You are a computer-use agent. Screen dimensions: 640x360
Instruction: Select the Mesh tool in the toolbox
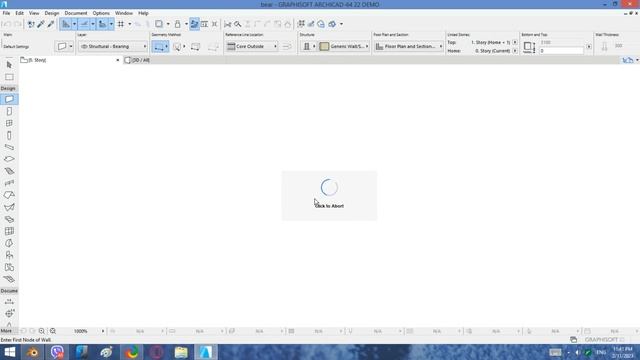coord(9,280)
